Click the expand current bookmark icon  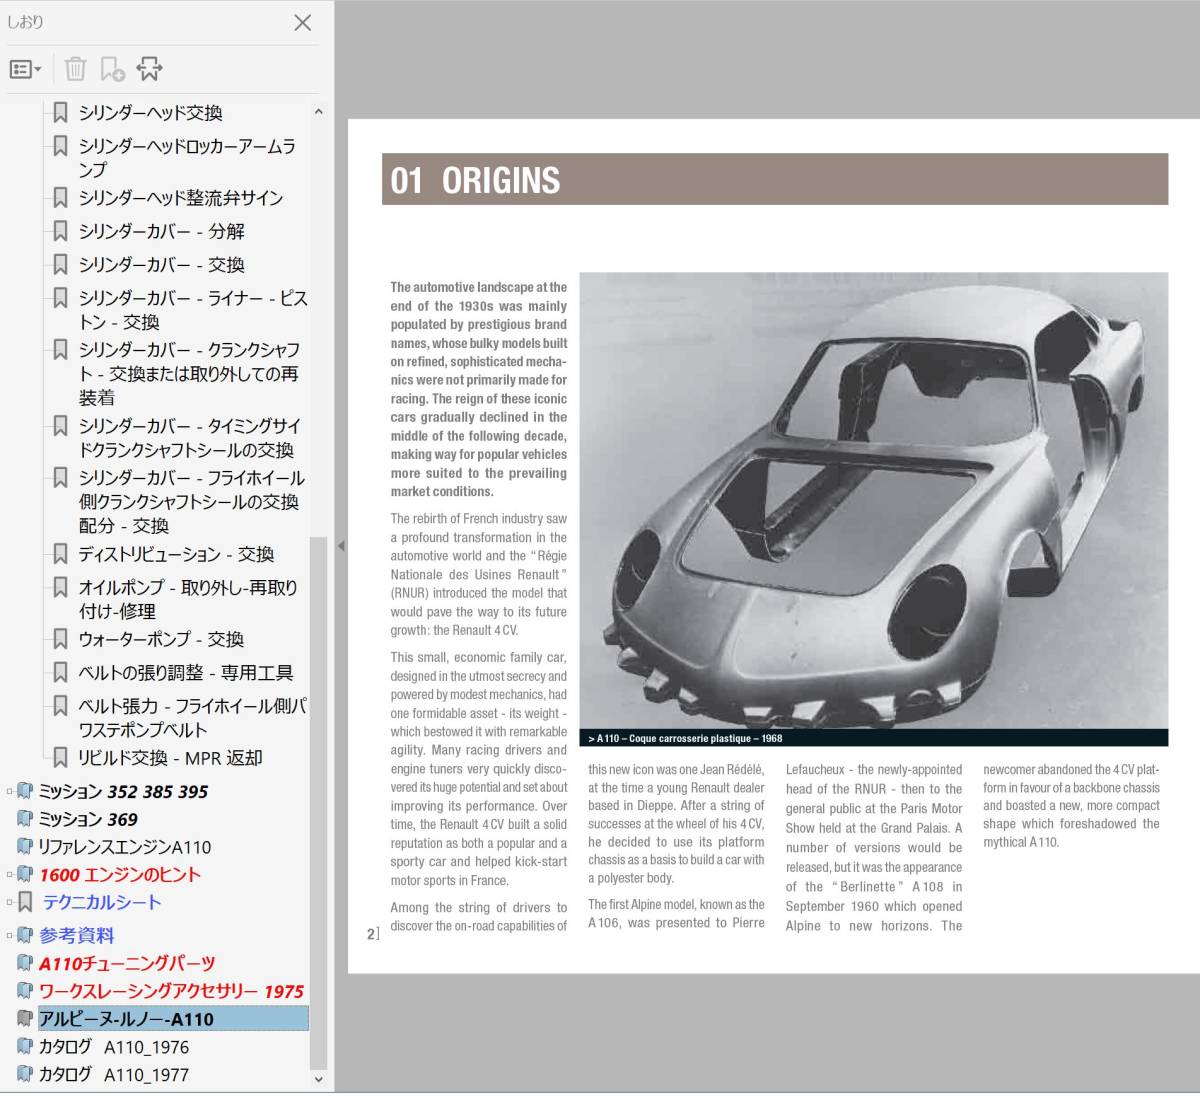150,69
